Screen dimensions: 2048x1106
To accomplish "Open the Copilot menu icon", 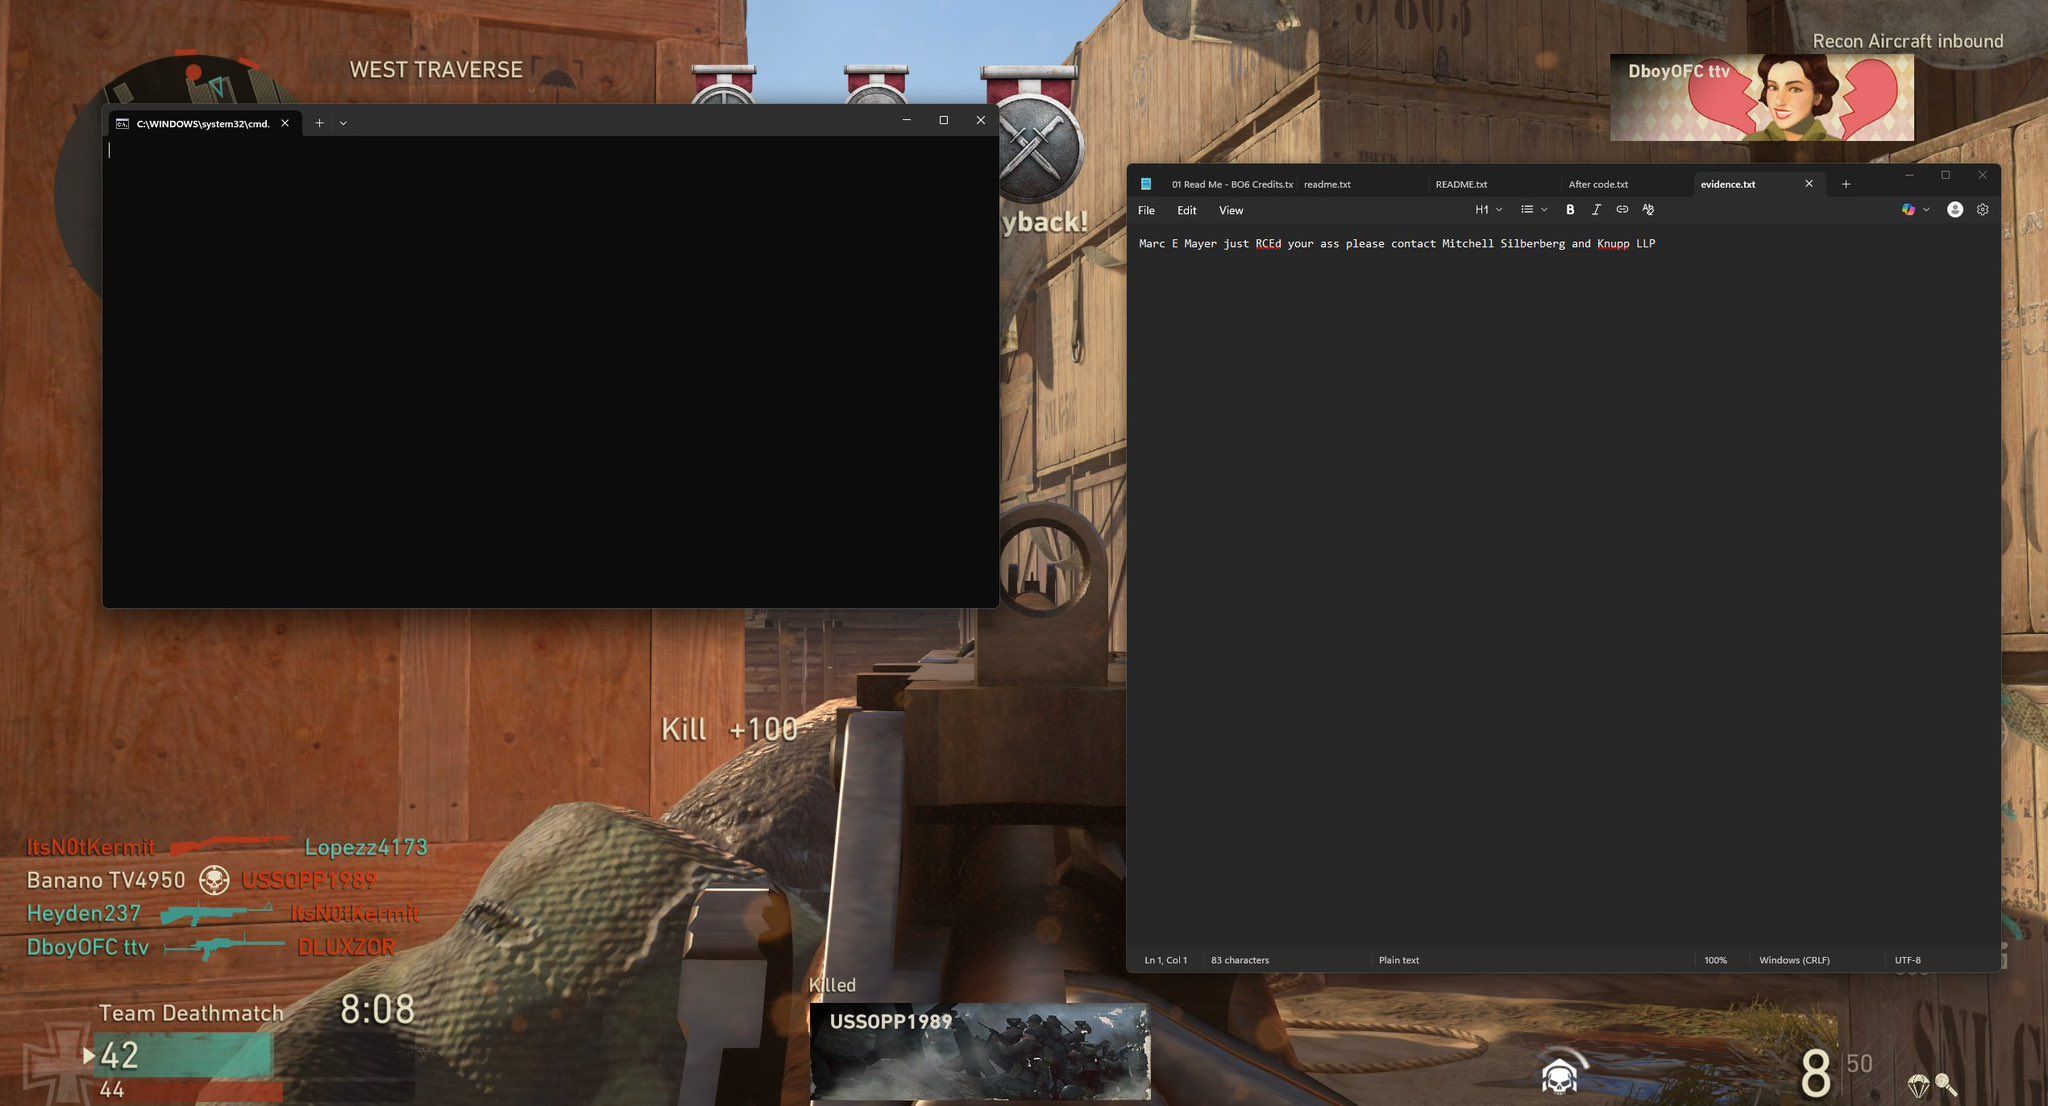I will click(1908, 210).
